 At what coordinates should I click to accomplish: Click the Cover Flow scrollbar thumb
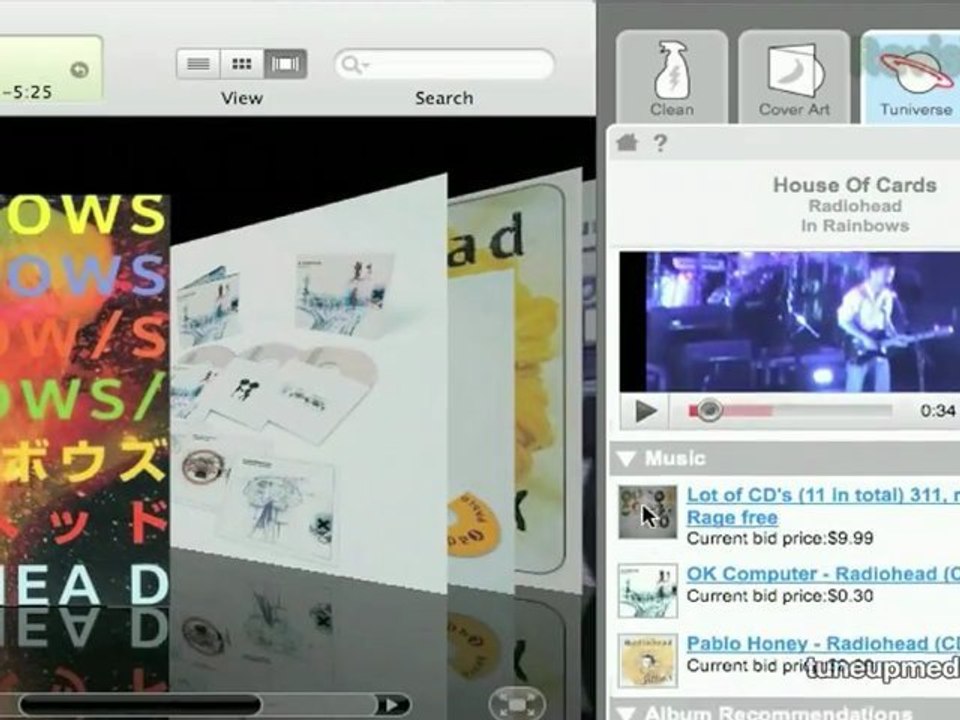click(x=141, y=705)
